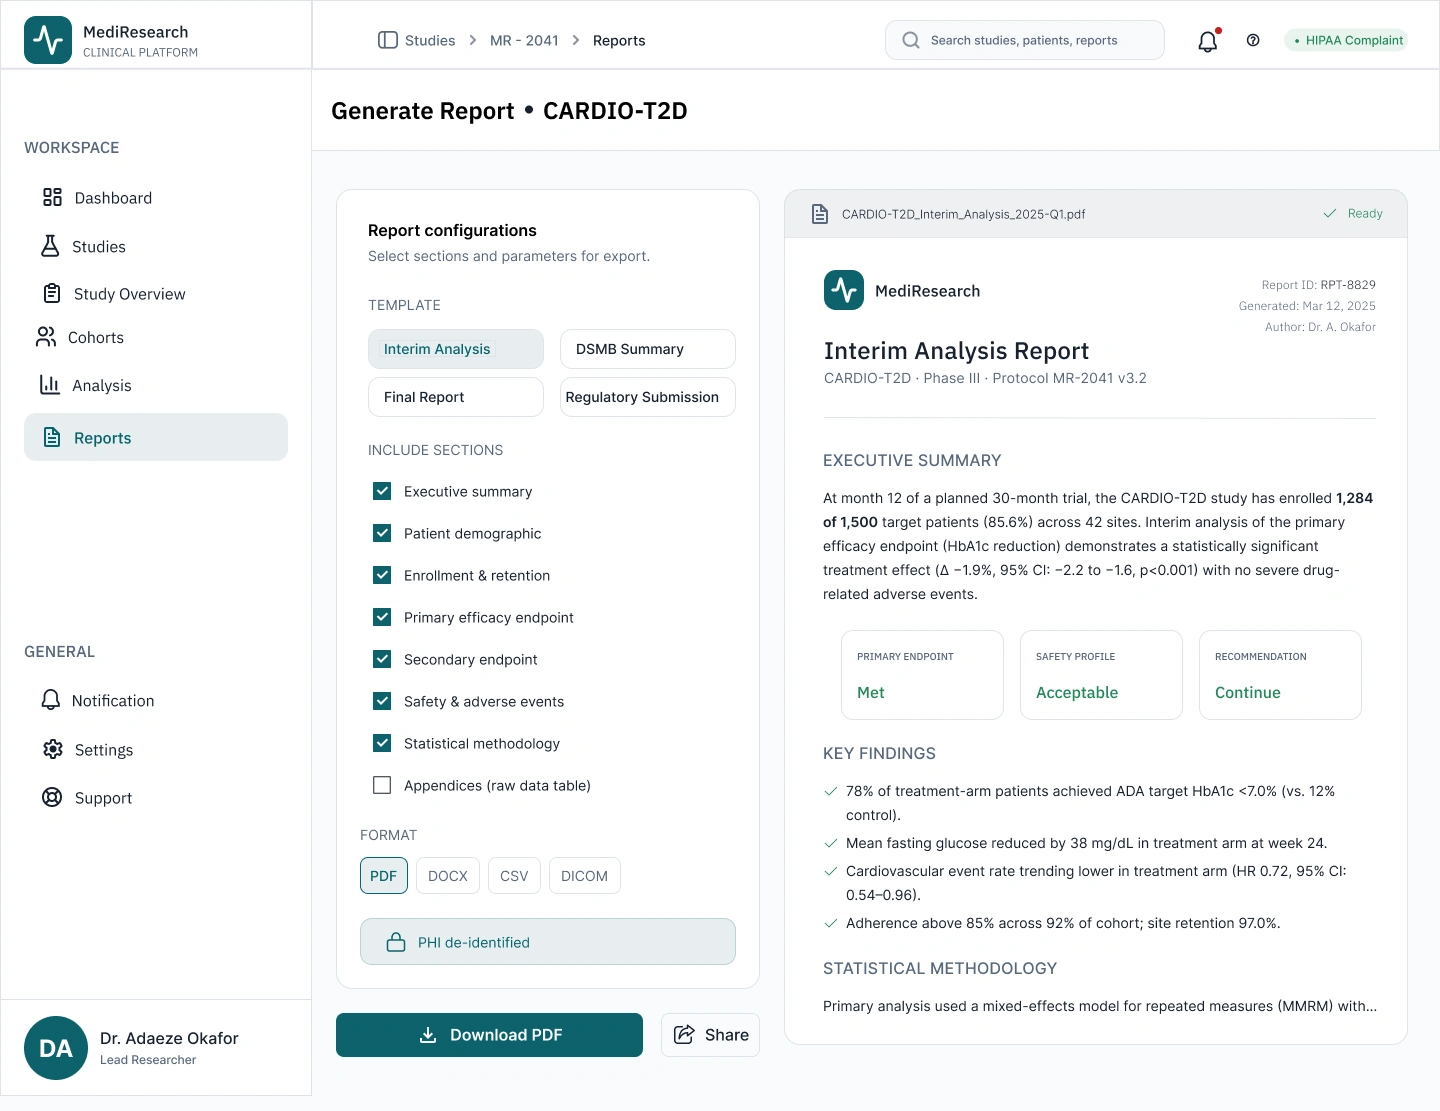Select the DSMB Summary template
The height and width of the screenshot is (1111, 1440).
(x=647, y=349)
